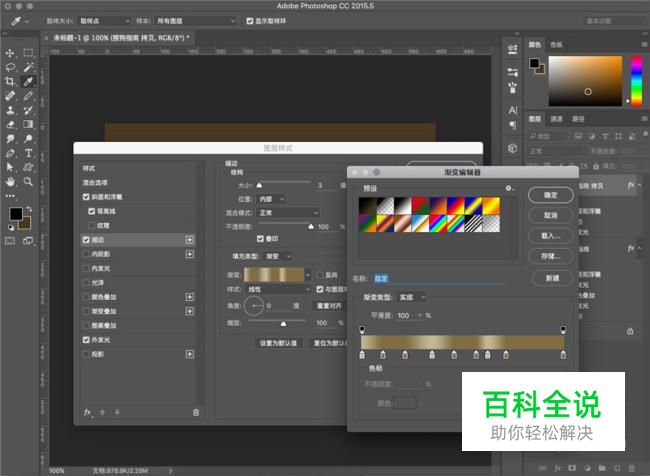
Task: Click the rainbow hue slider strip
Action: click(x=639, y=78)
